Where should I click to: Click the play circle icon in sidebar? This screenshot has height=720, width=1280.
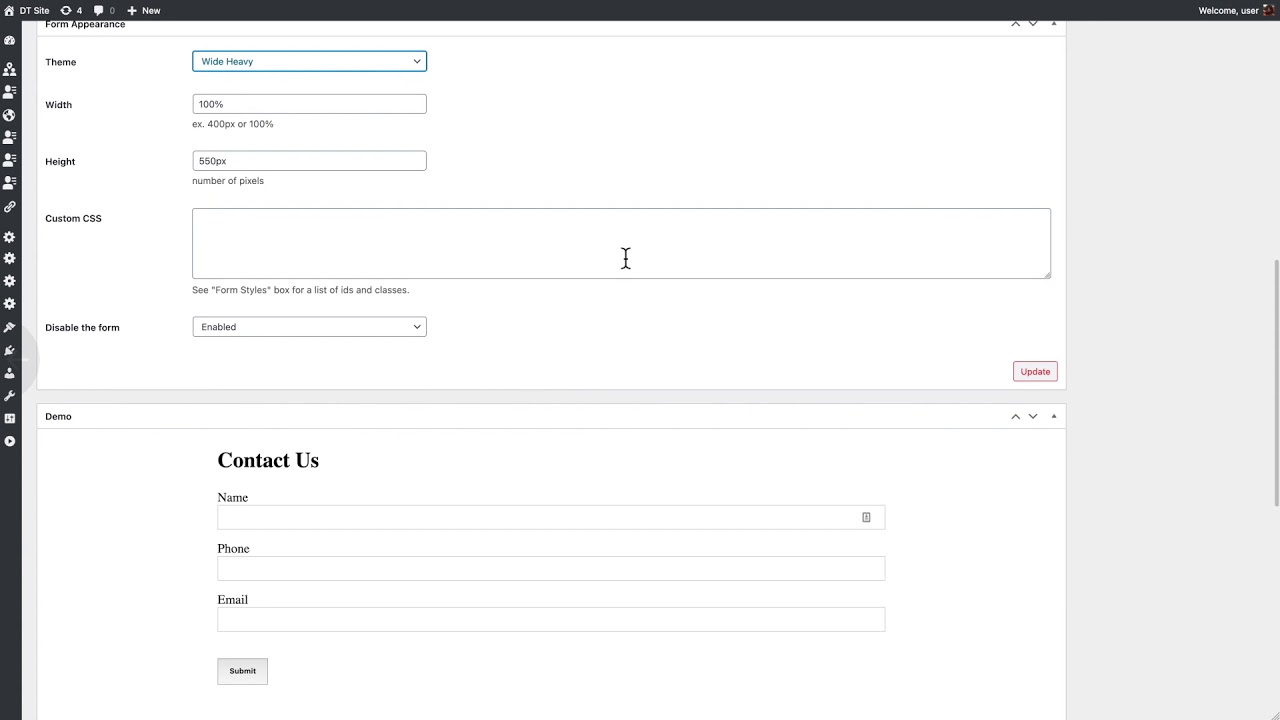(10, 441)
